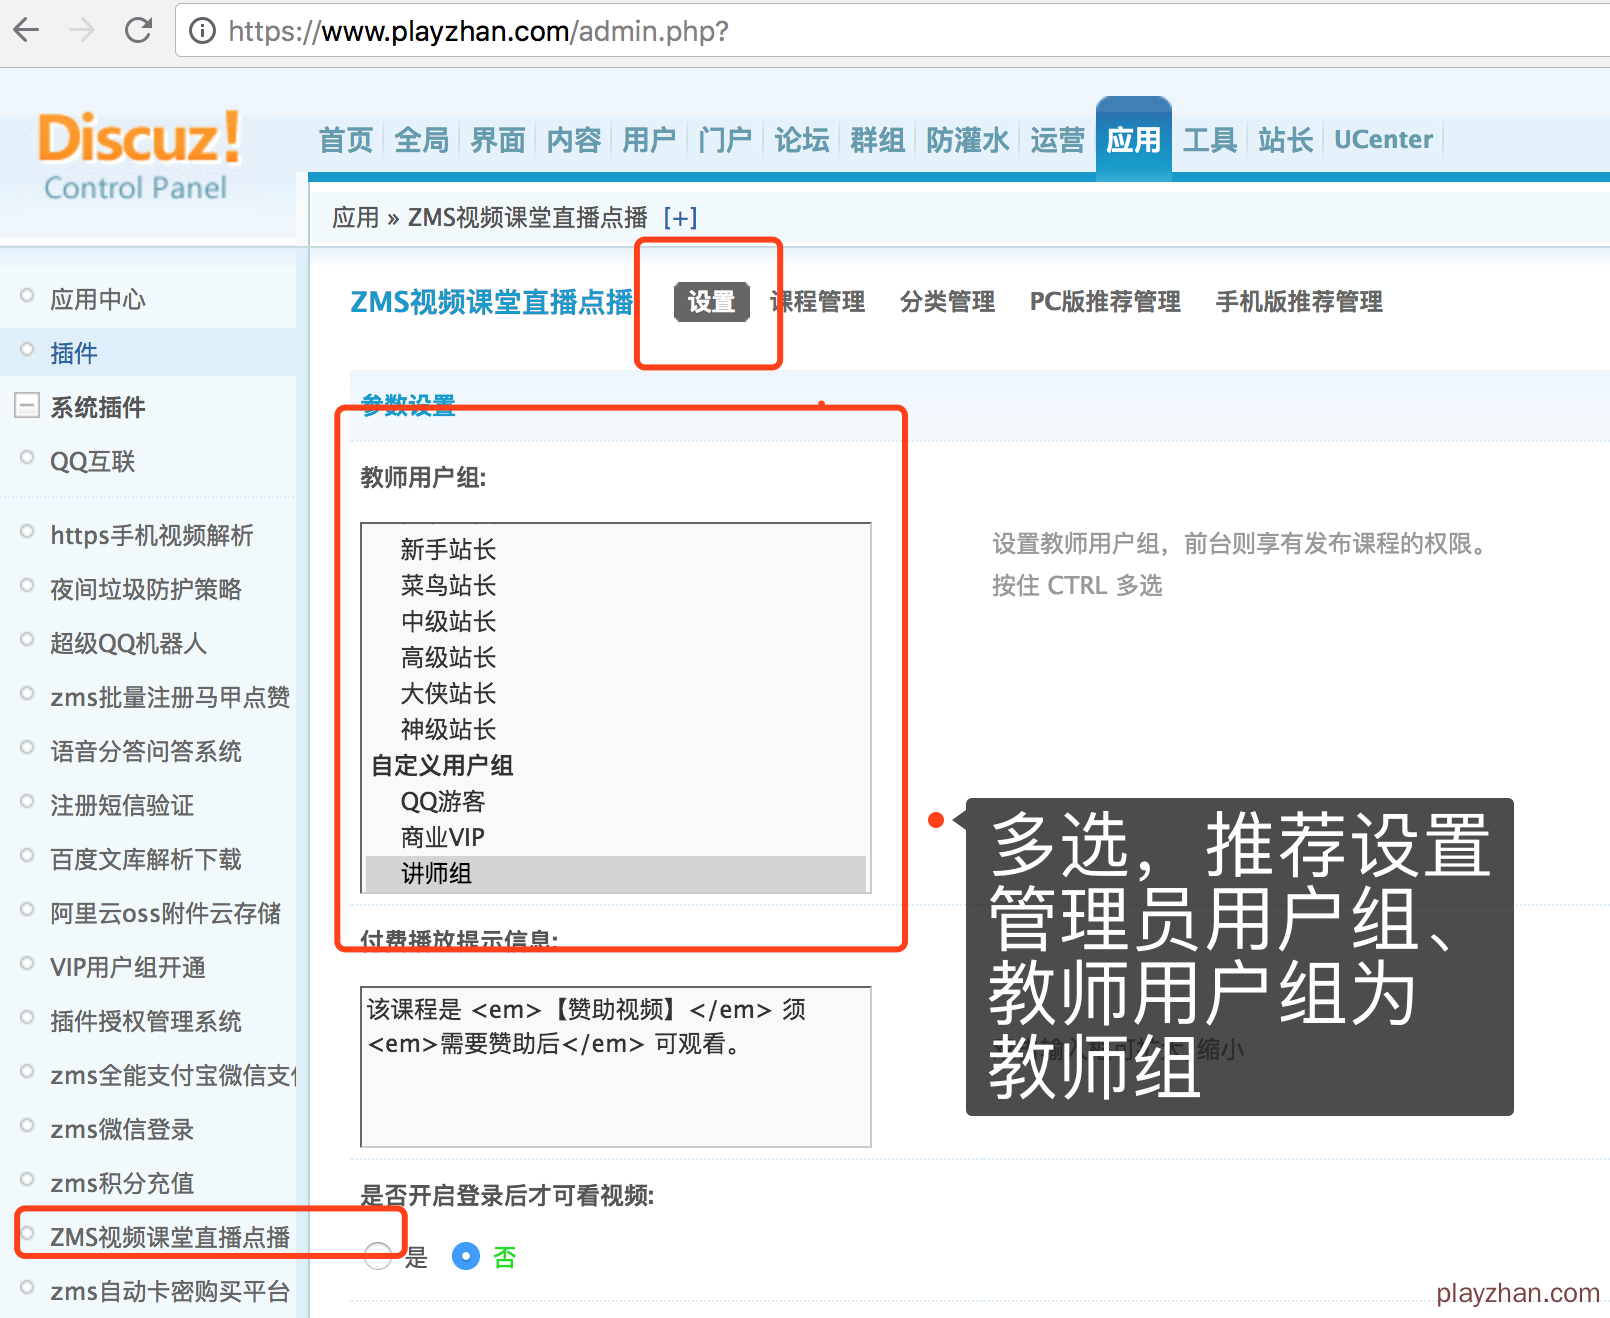
Task: Click the browser reload icon
Action: (x=138, y=31)
